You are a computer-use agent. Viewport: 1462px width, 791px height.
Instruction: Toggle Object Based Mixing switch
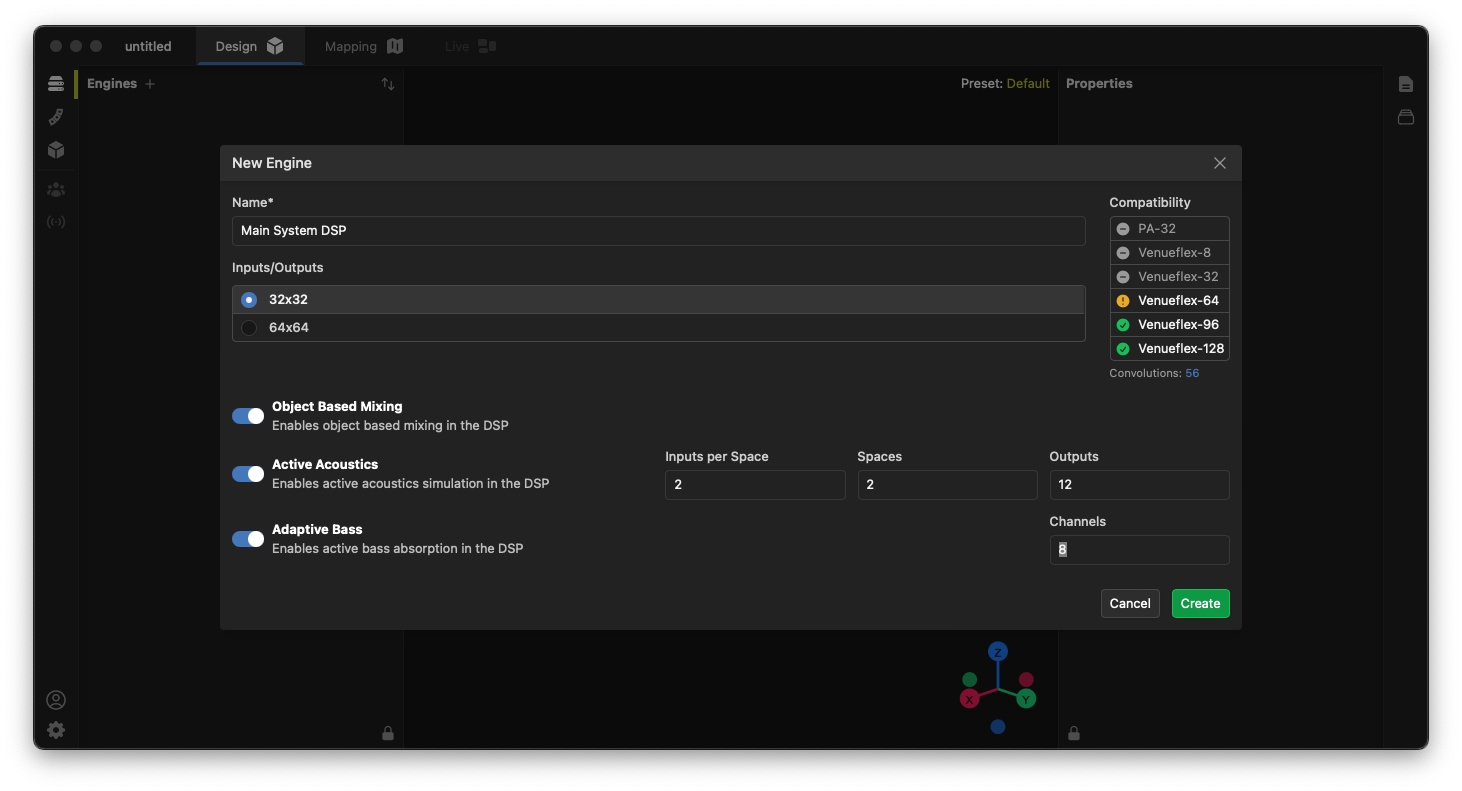[x=248, y=416]
